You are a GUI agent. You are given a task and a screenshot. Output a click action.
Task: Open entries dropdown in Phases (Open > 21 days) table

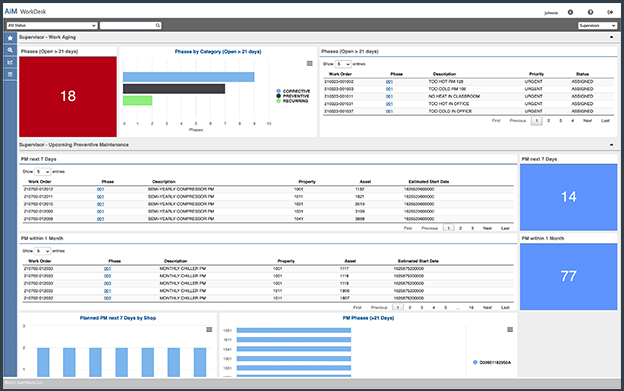click(x=343, y=64)
